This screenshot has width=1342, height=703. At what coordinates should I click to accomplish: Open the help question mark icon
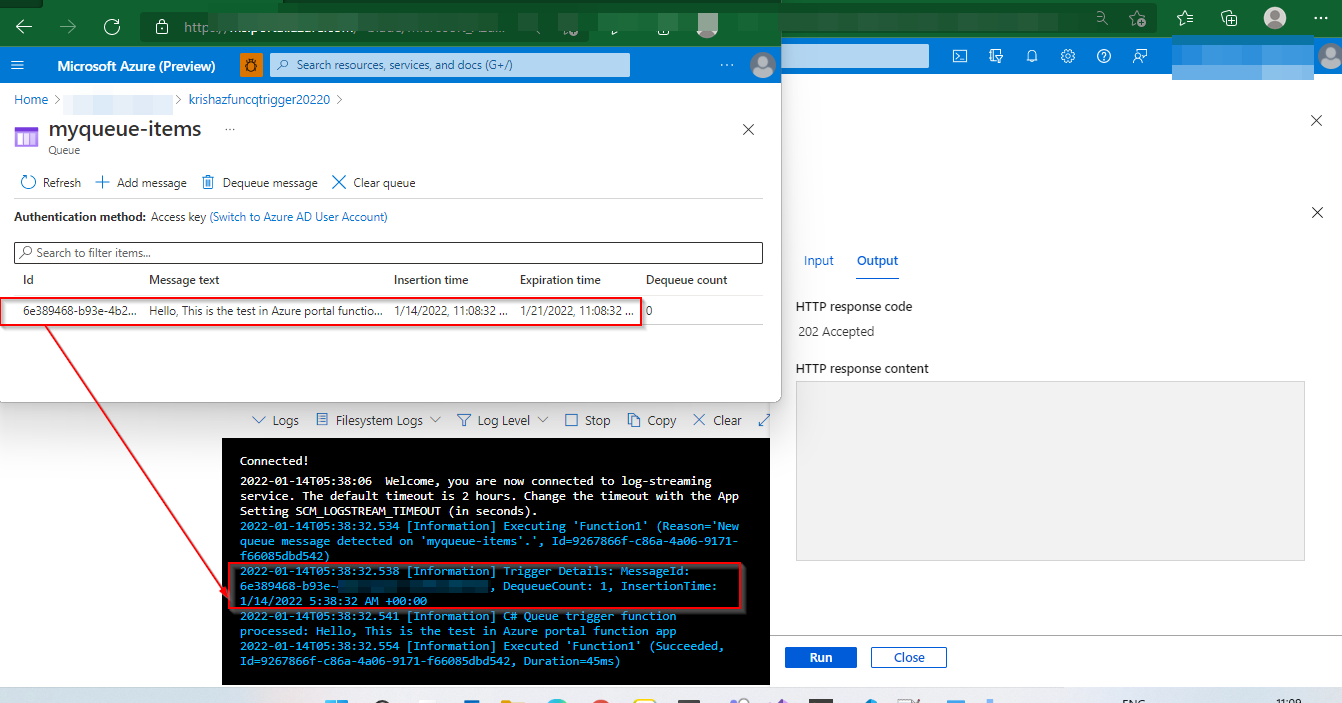1104,56
